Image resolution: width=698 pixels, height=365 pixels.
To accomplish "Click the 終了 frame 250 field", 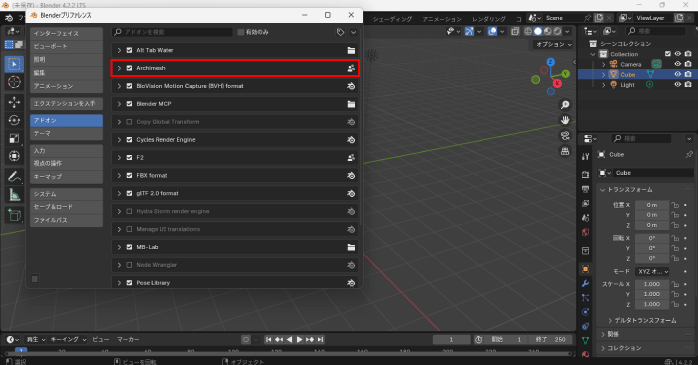I will pyautogui.click(x=550, y=340).
